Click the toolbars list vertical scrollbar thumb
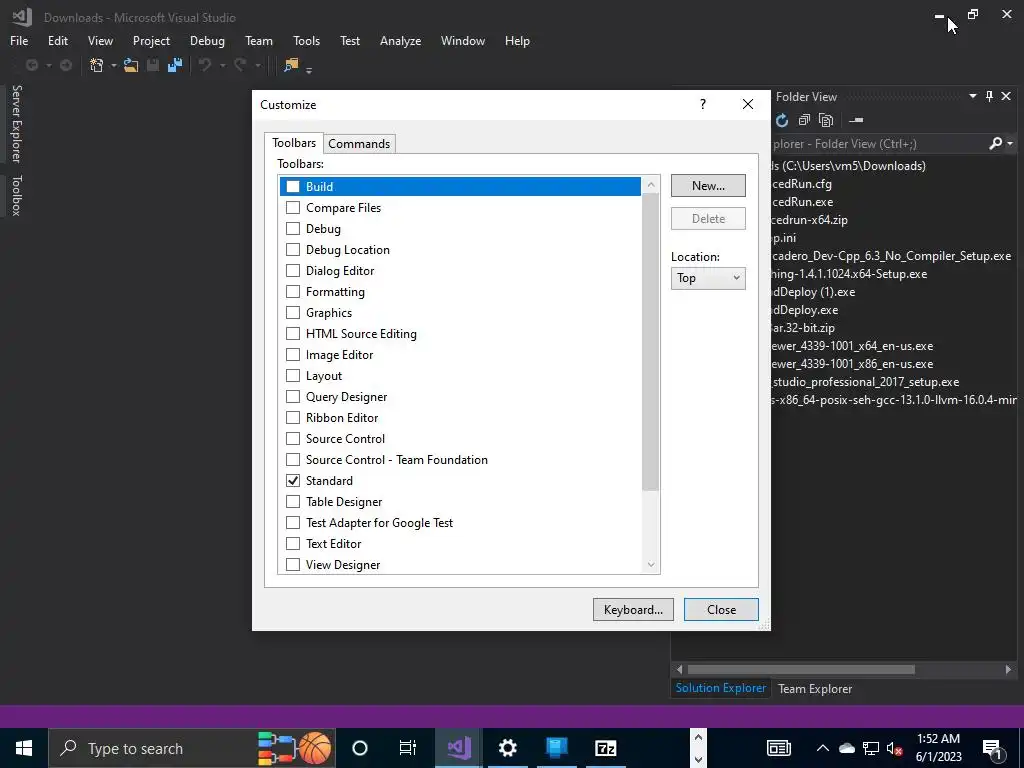This screenshot has height=768, width=1024. 650,342
